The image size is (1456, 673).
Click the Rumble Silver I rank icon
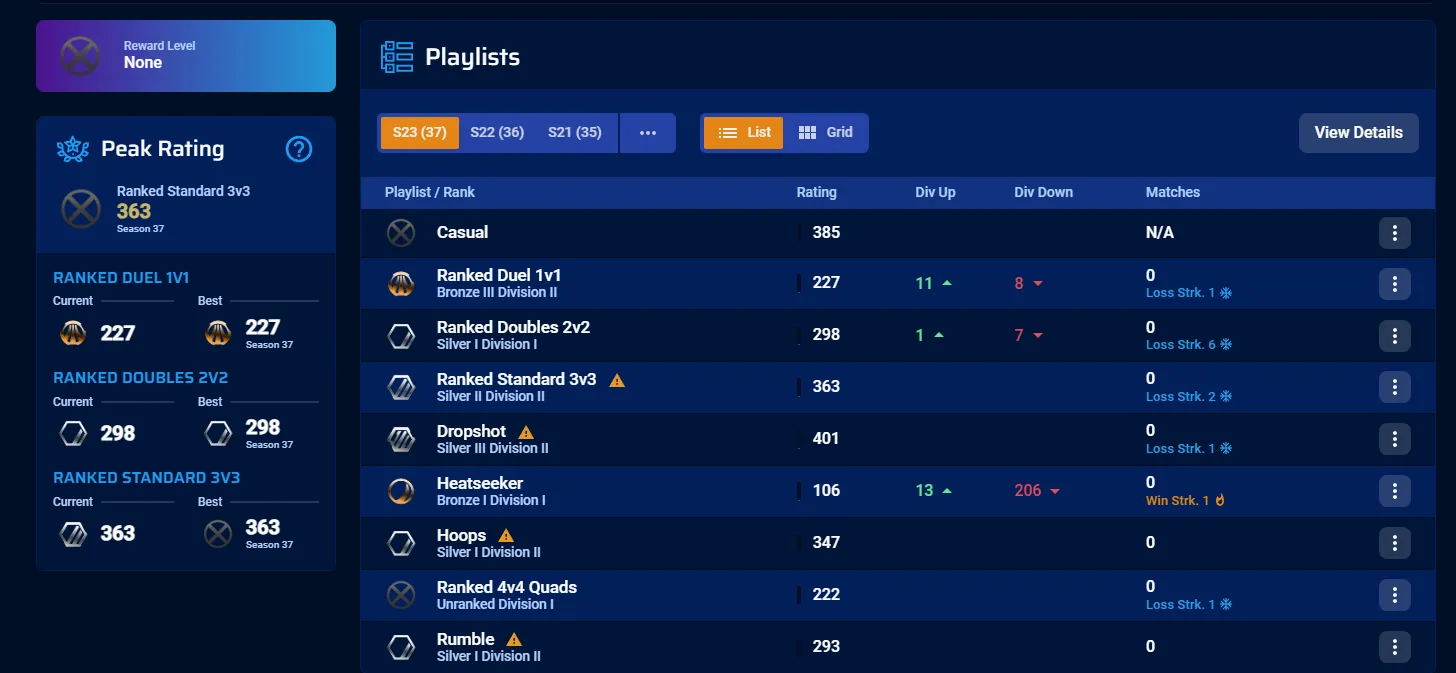pos(401,648)
